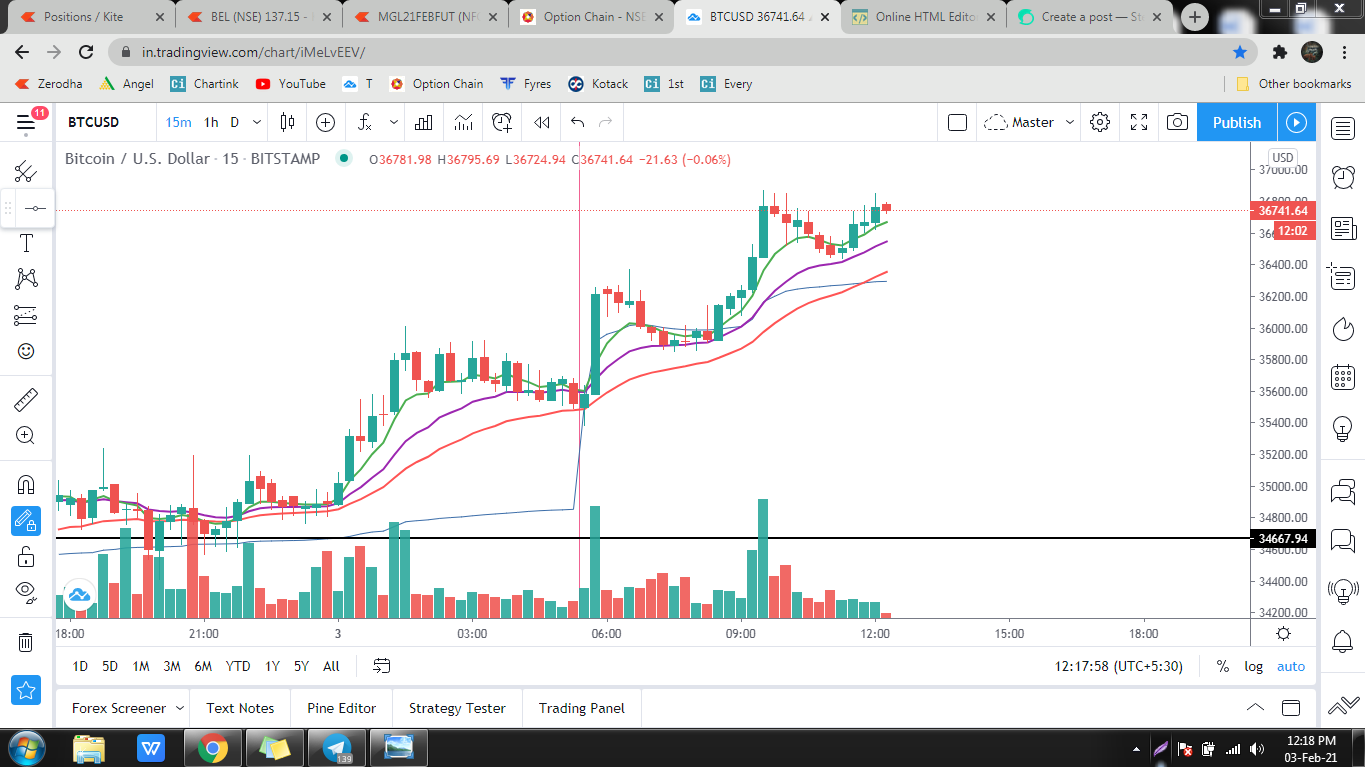The width and height of the screenshot is (1365, 767).
Task: Expand the time interval dropdown arrow after D
Action: [257, 122]
